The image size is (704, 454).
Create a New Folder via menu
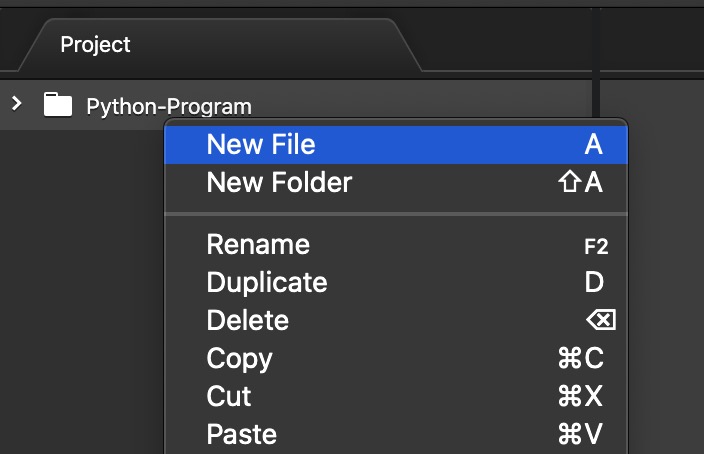pyautogui.click(x=279, y=183)
